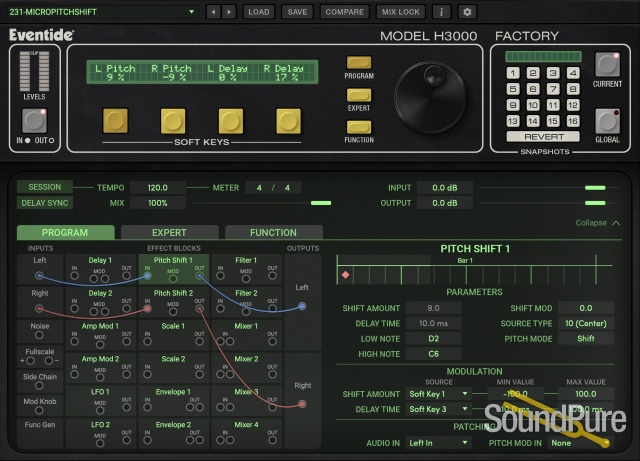
Task: Toggle the IN/OUT bypass button
Action: (35, 120)
